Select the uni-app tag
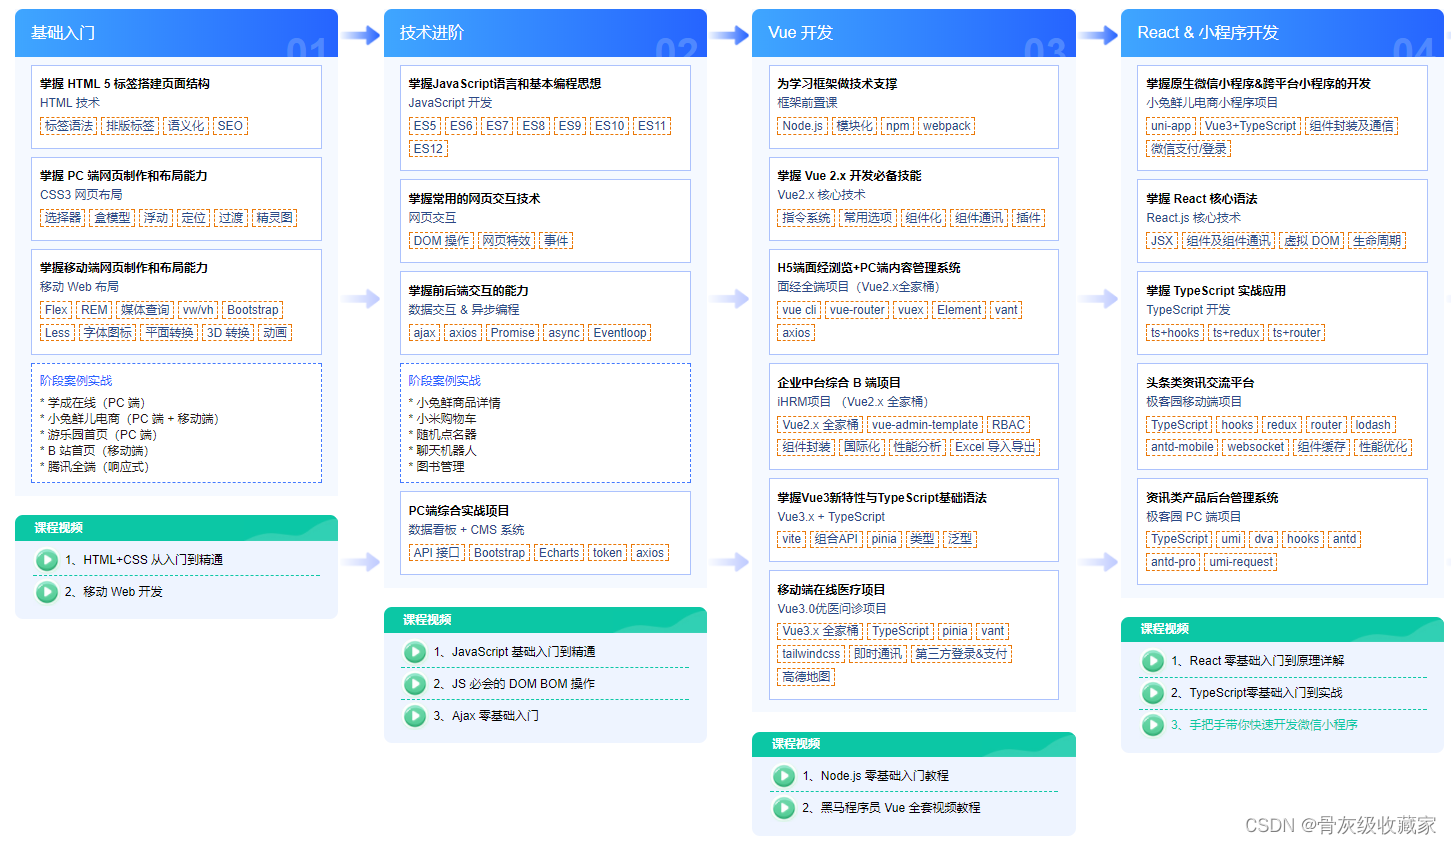Image resolution: width=1451 pixels, height=844 pixels. [1171, 126]
